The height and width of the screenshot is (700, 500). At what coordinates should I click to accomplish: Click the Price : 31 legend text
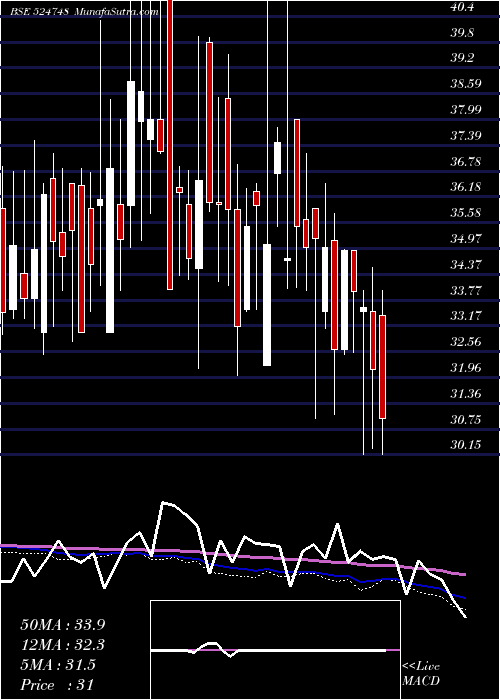[57, 685]
